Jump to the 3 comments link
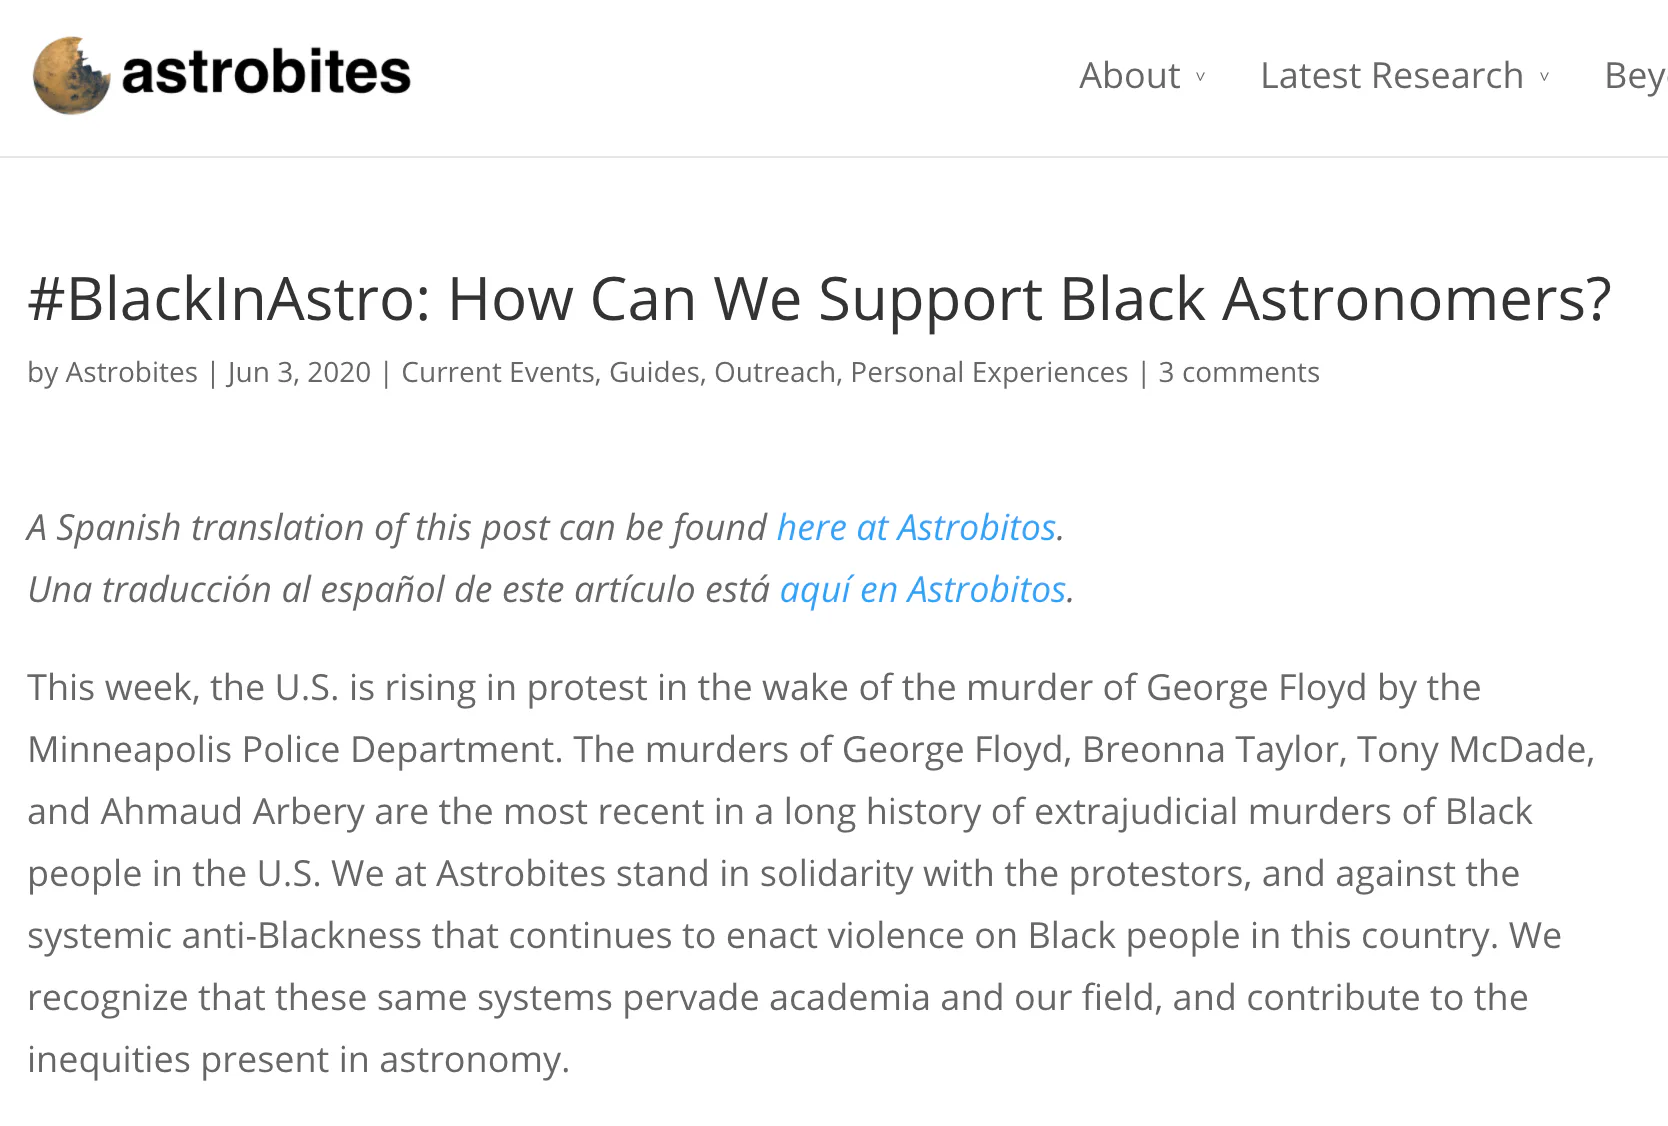The height and width of the screenshot is (1126, 1668). 1239,372
